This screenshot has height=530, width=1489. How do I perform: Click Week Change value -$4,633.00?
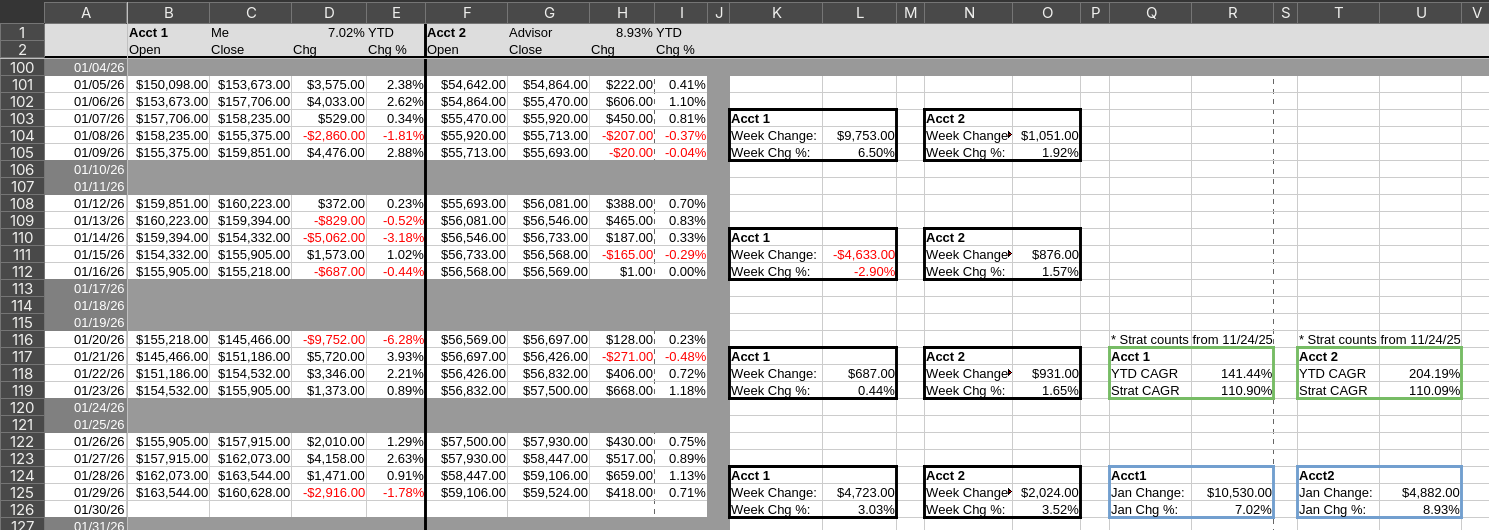tap(859, 255)
